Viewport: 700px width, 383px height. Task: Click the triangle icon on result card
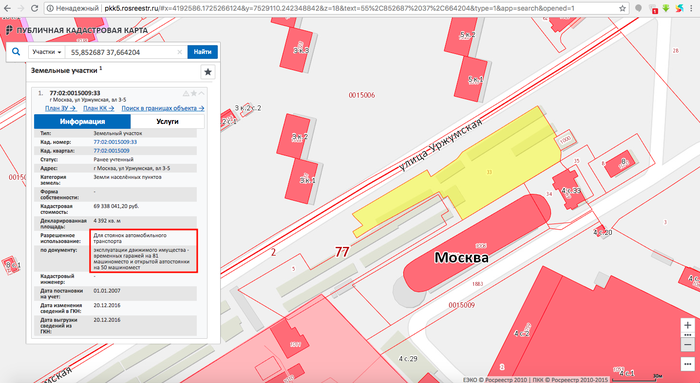[186, 93]
